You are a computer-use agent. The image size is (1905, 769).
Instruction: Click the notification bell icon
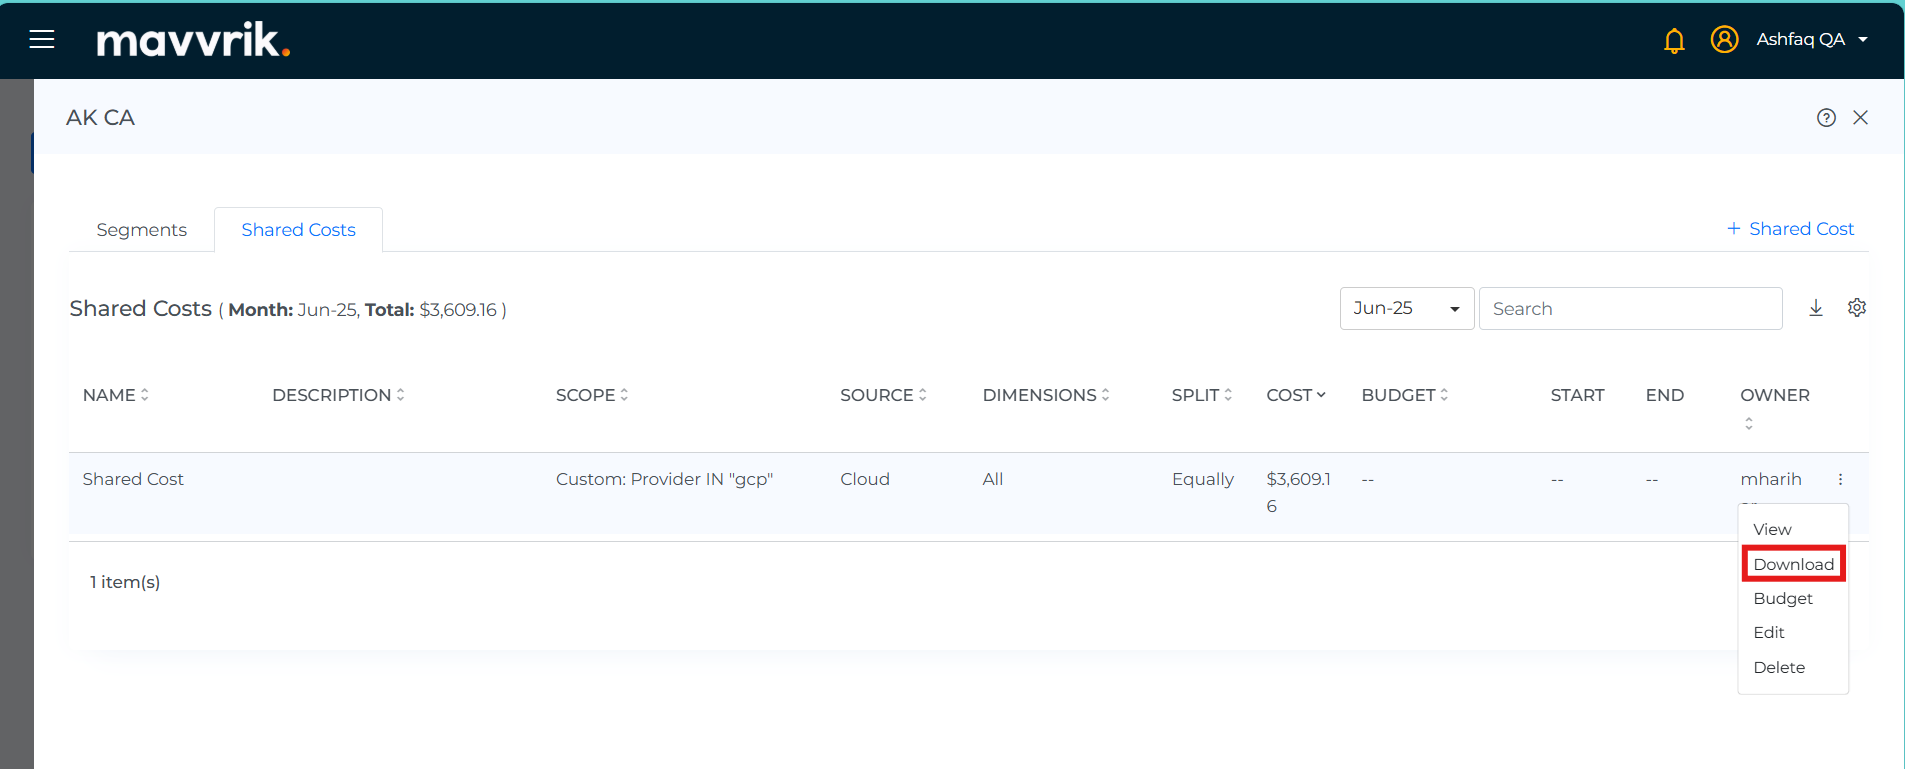[x=1673, y=40]
